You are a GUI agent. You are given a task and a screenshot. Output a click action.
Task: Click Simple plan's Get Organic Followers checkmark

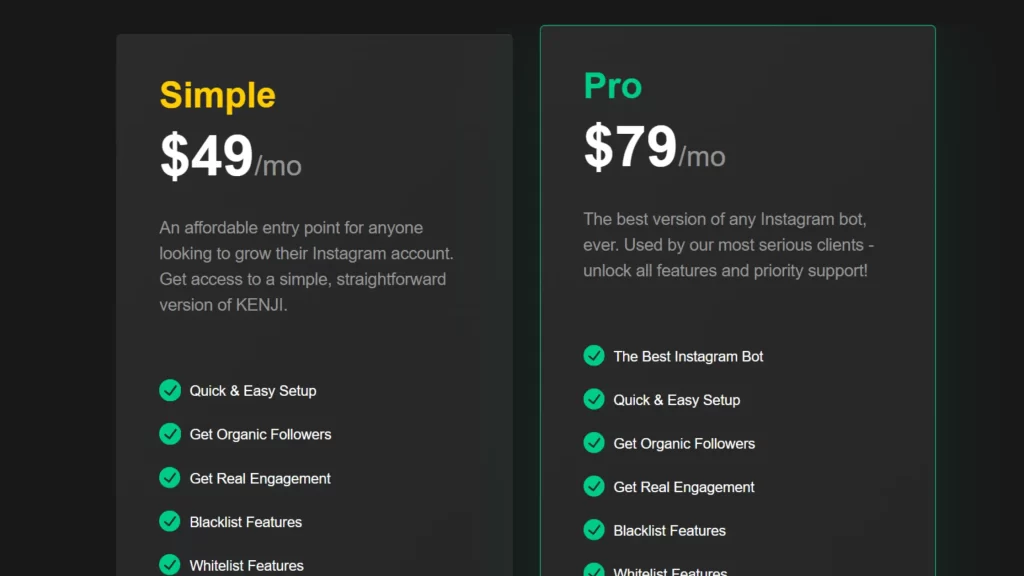pyautogui.click(x=170, y=434)
